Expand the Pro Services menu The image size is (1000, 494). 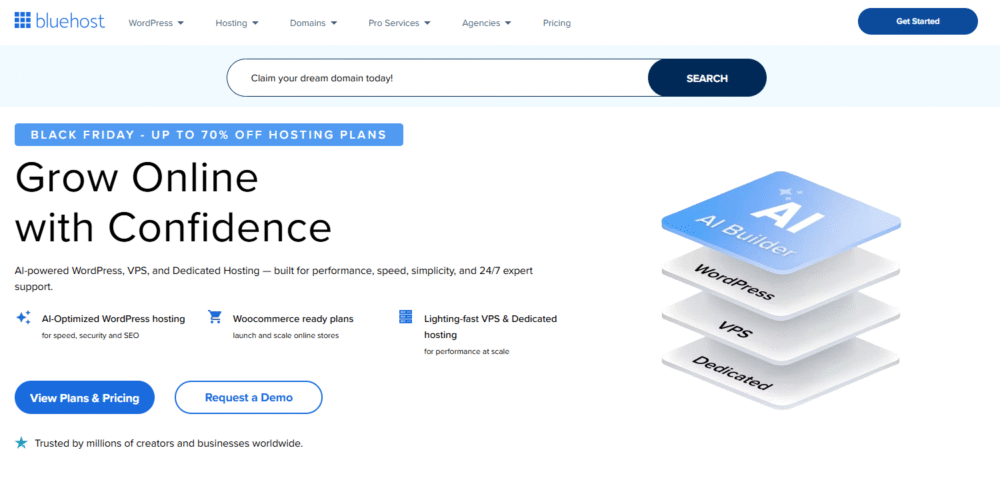pyautogui.click(x=400, y=23)
